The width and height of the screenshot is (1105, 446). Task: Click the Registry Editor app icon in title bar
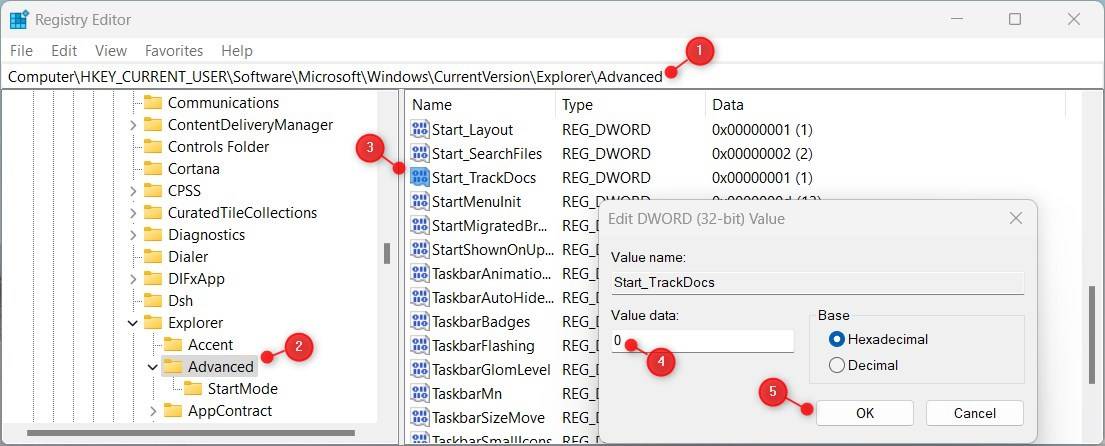[x=19, y=19]
